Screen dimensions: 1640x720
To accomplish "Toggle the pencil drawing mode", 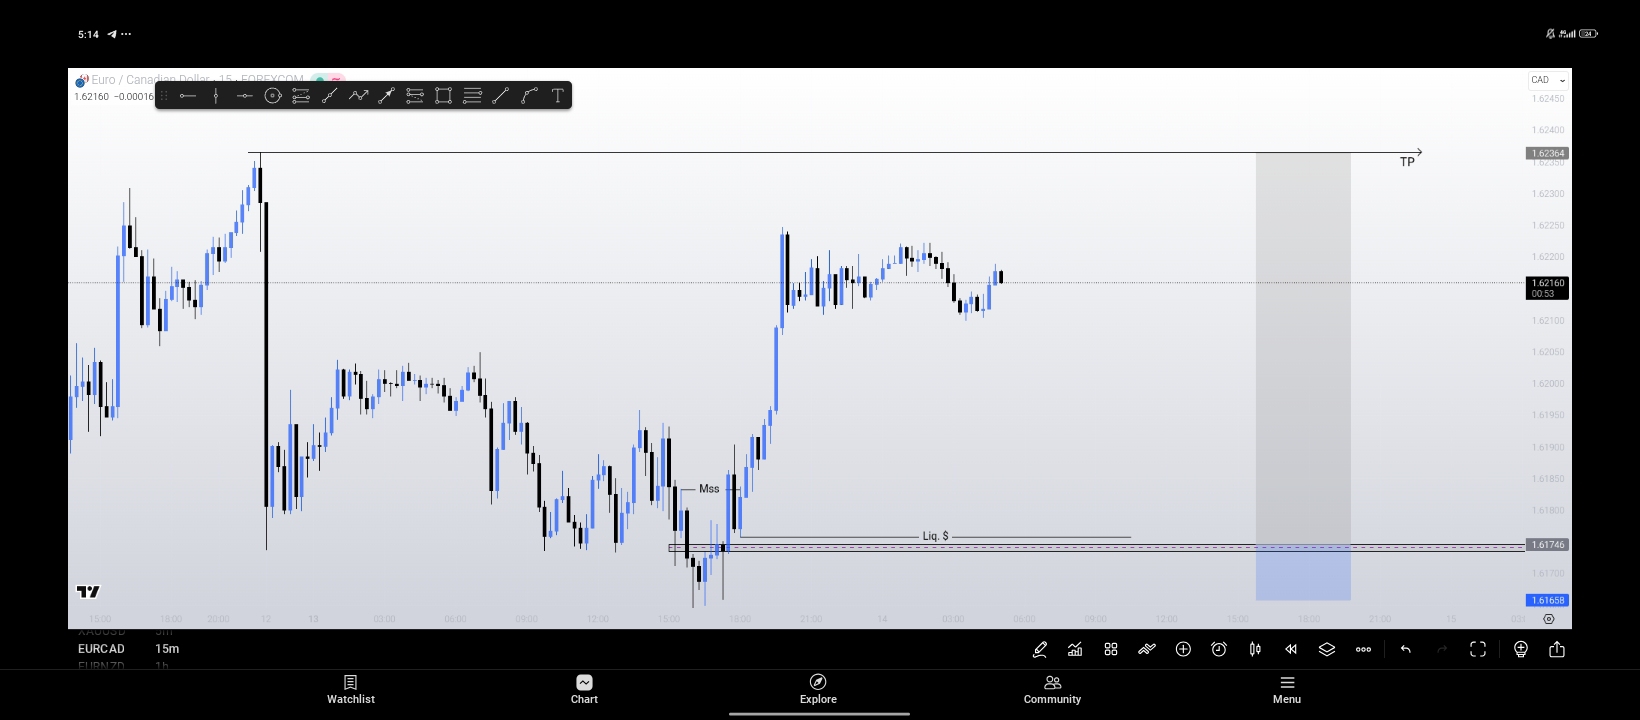I will pos(1040,649).
